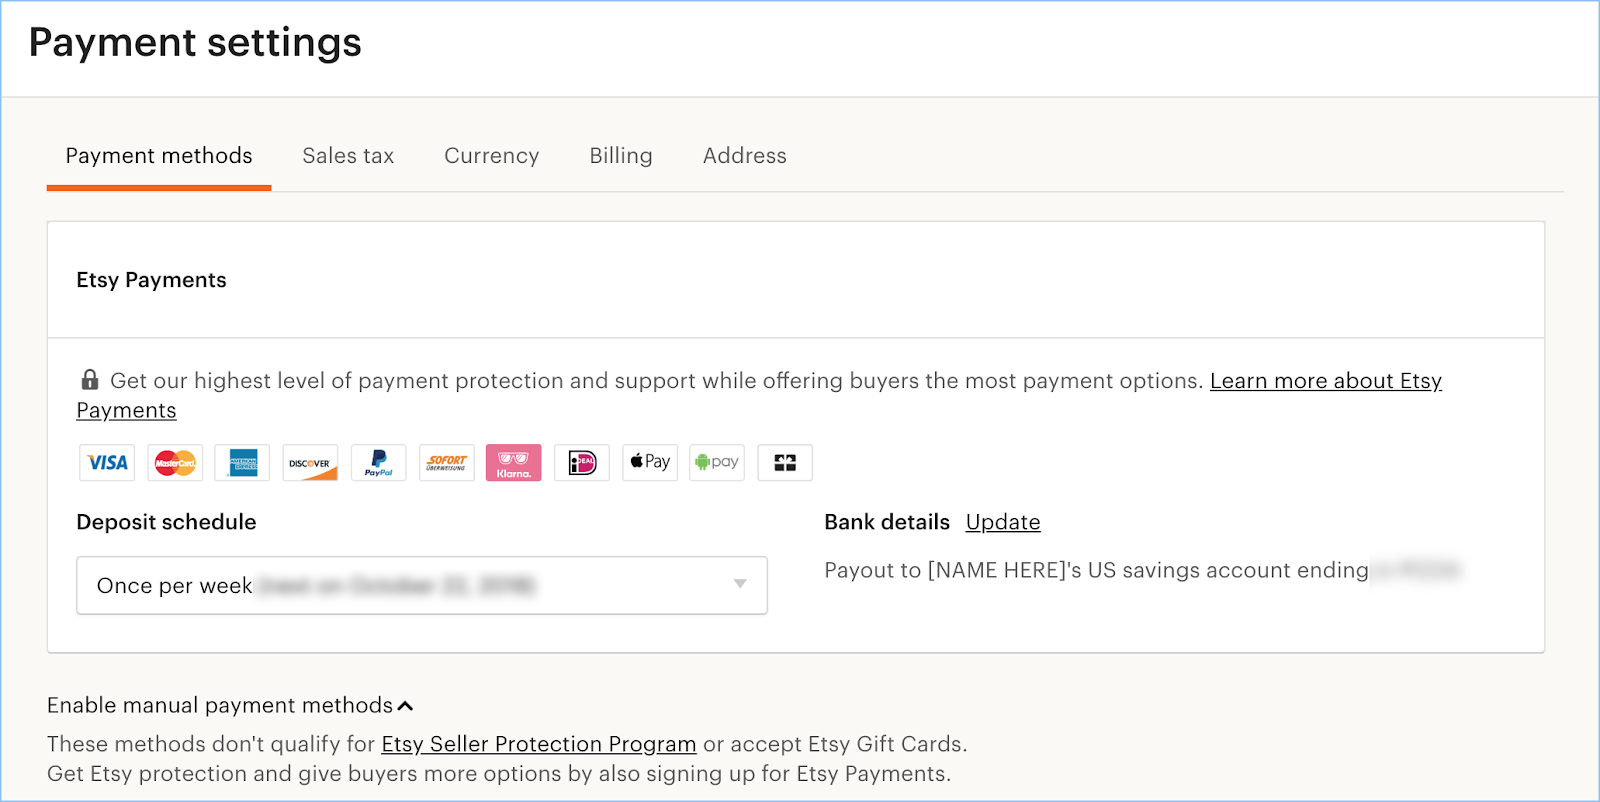Click the American Express icon
The image size is (1600, 802).
tap(242, 463)
